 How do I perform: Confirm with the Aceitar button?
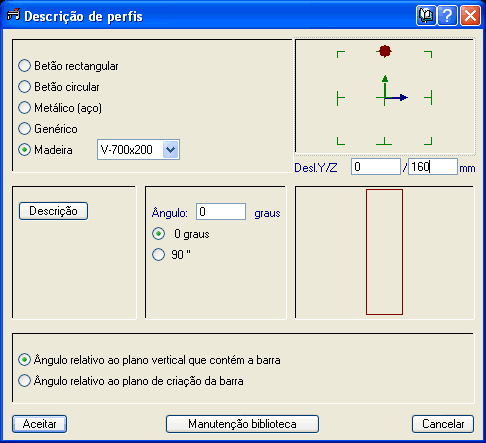click(39, 424)
